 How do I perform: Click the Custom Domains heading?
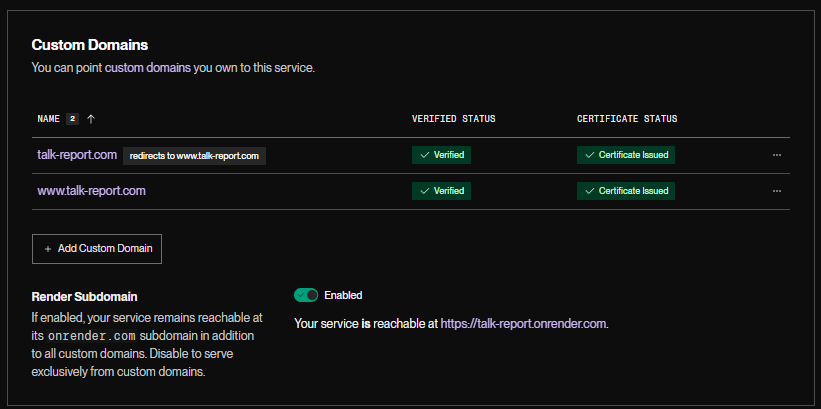pyautogui.click(x=90, y=45)
